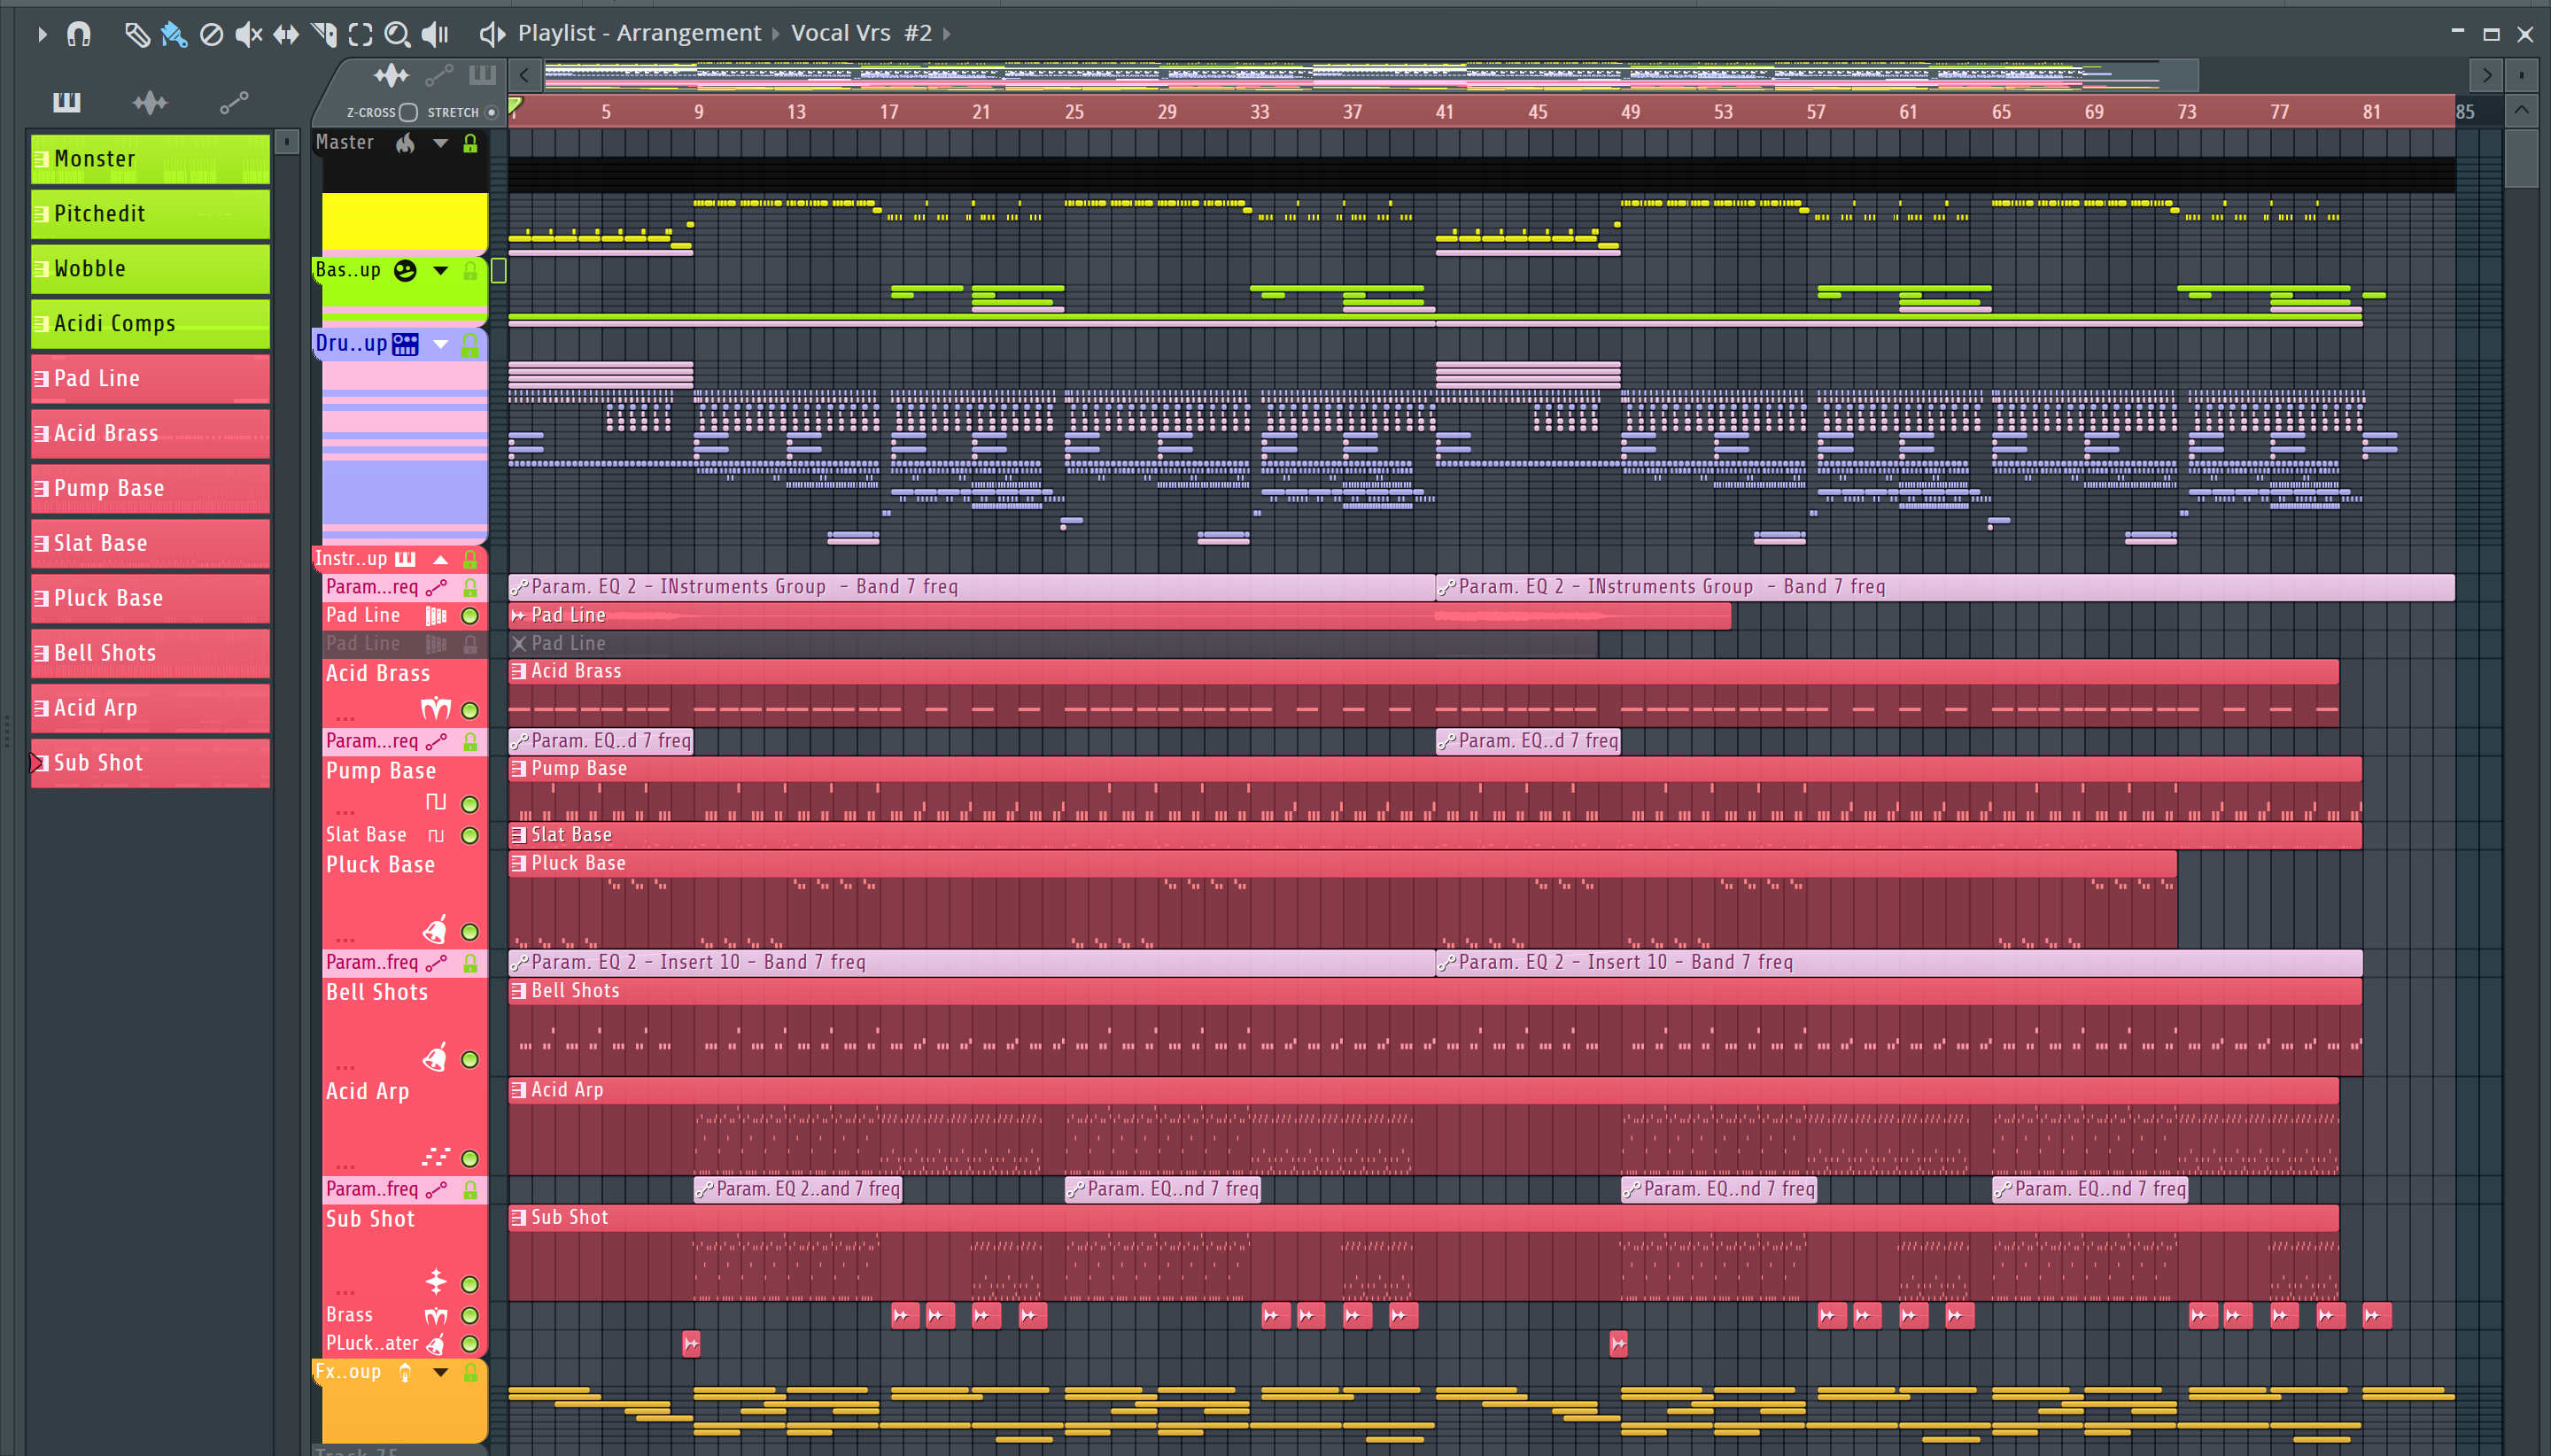2551x1456 pixels.
Task: Choose the Mute tool in toolbar
Action: (248, 35)
